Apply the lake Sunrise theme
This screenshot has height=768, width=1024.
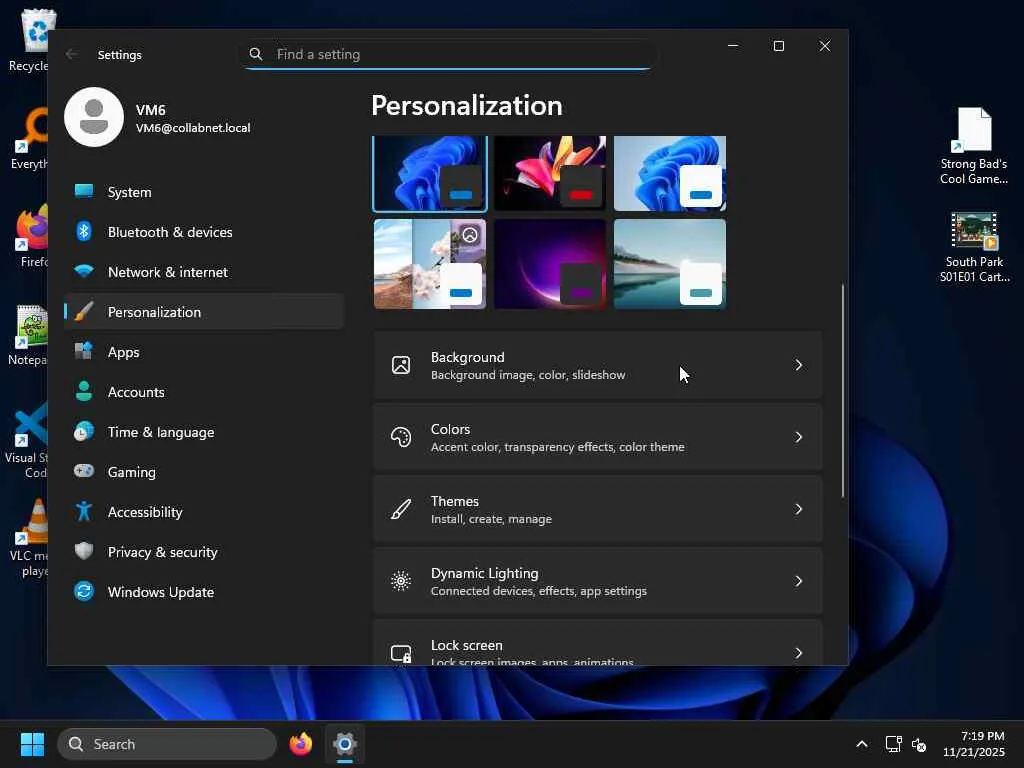(670, 264)
